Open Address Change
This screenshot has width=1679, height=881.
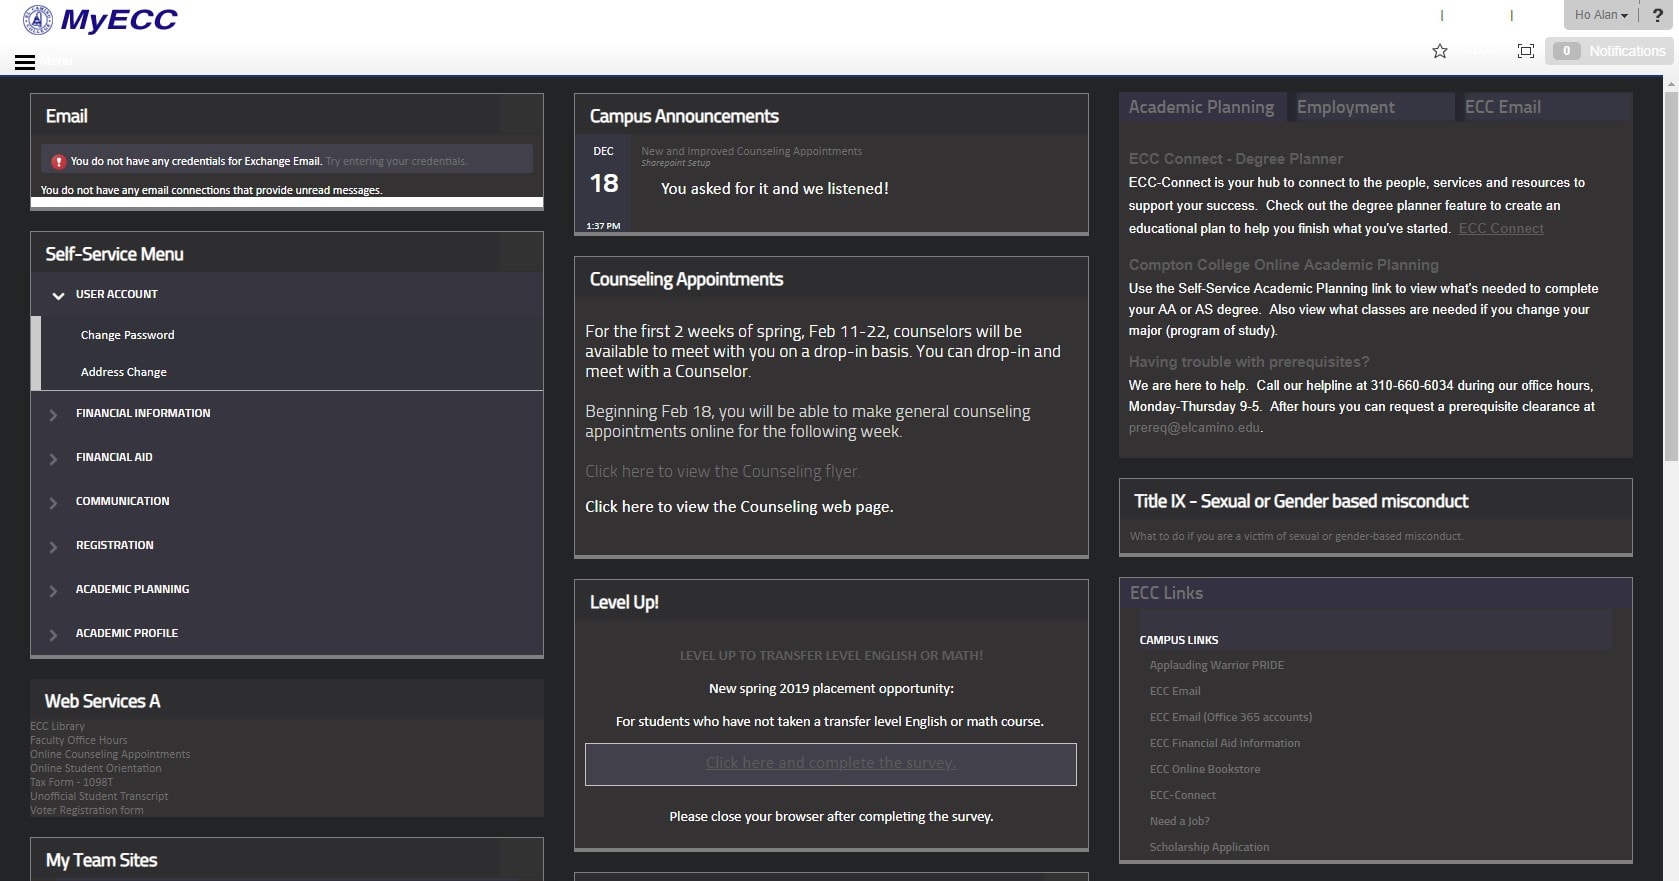coord(124,372)
